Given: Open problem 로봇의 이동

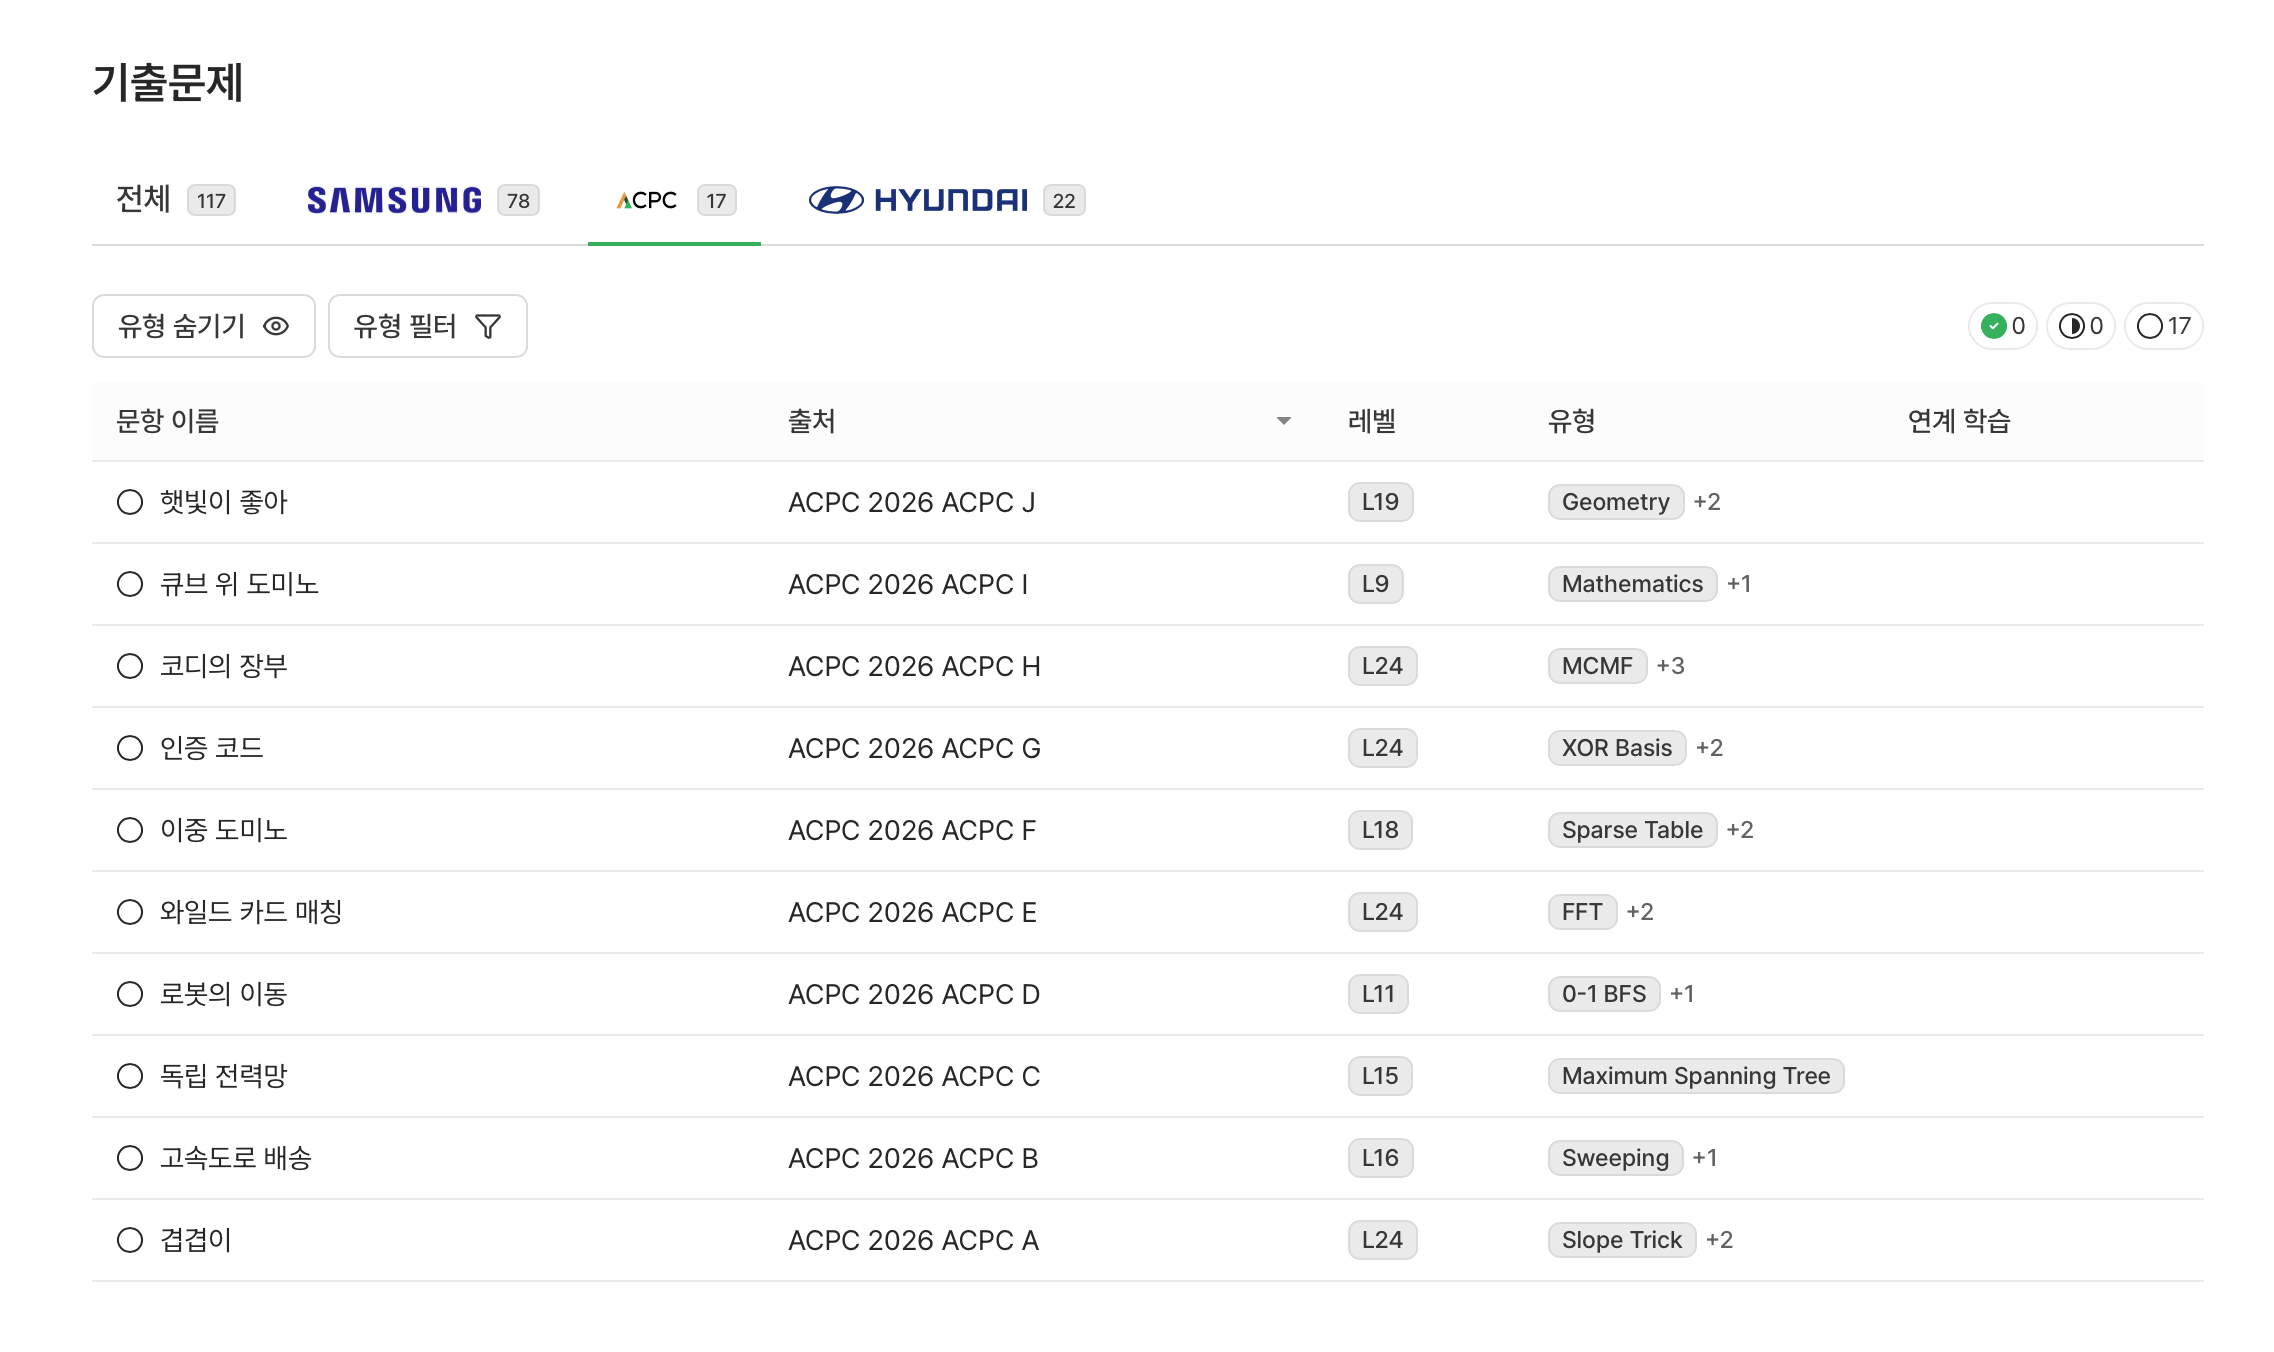Looking at the screenshot, I should (x=224, y=994).
